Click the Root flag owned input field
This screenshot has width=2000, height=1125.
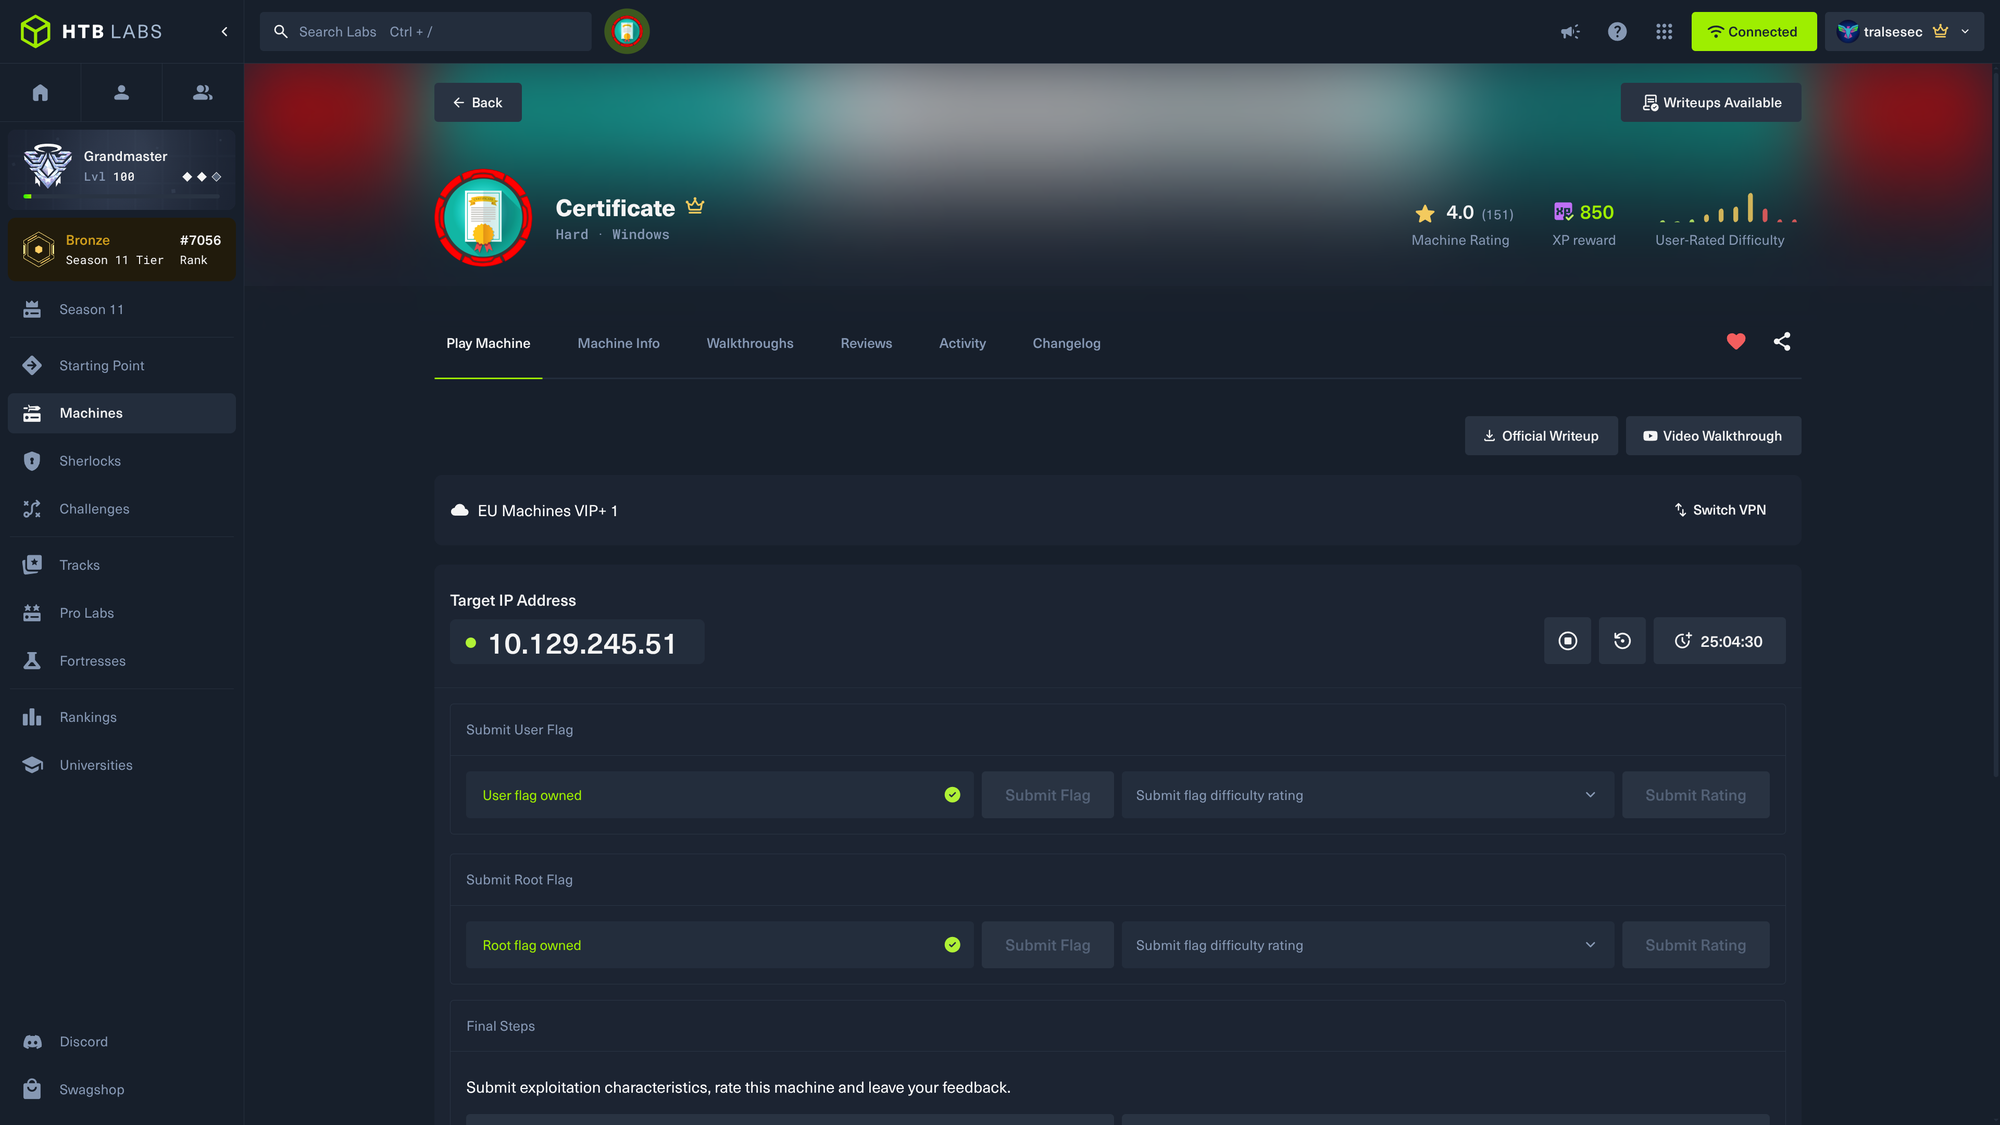click(719, 945)
